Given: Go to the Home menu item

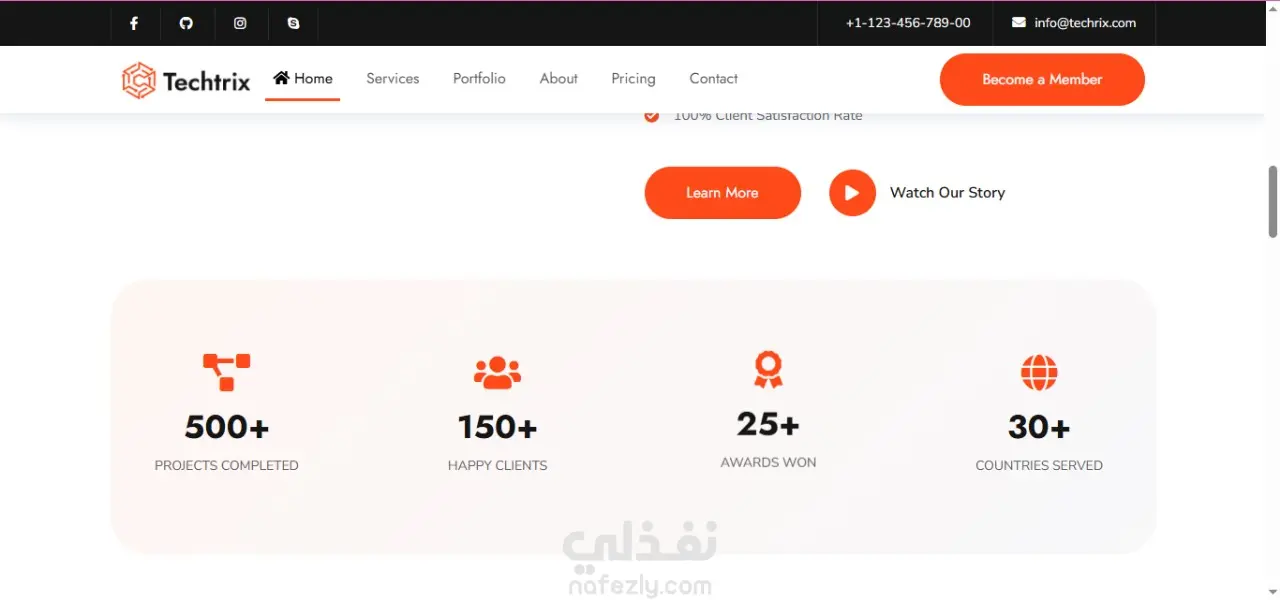Looking at the screenshot, I should point(303,78).
